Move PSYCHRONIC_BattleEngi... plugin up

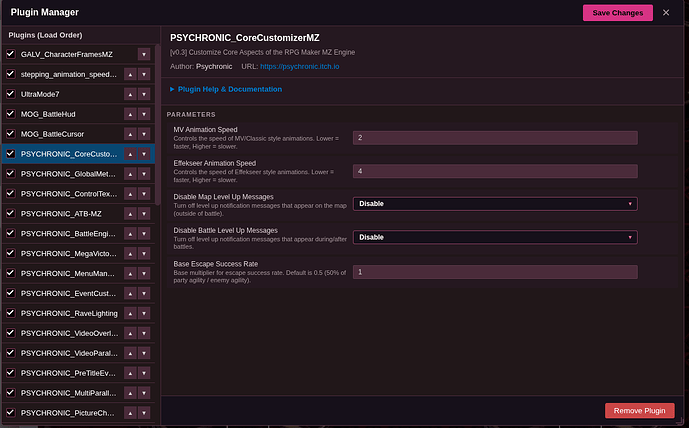click(130, 233)
